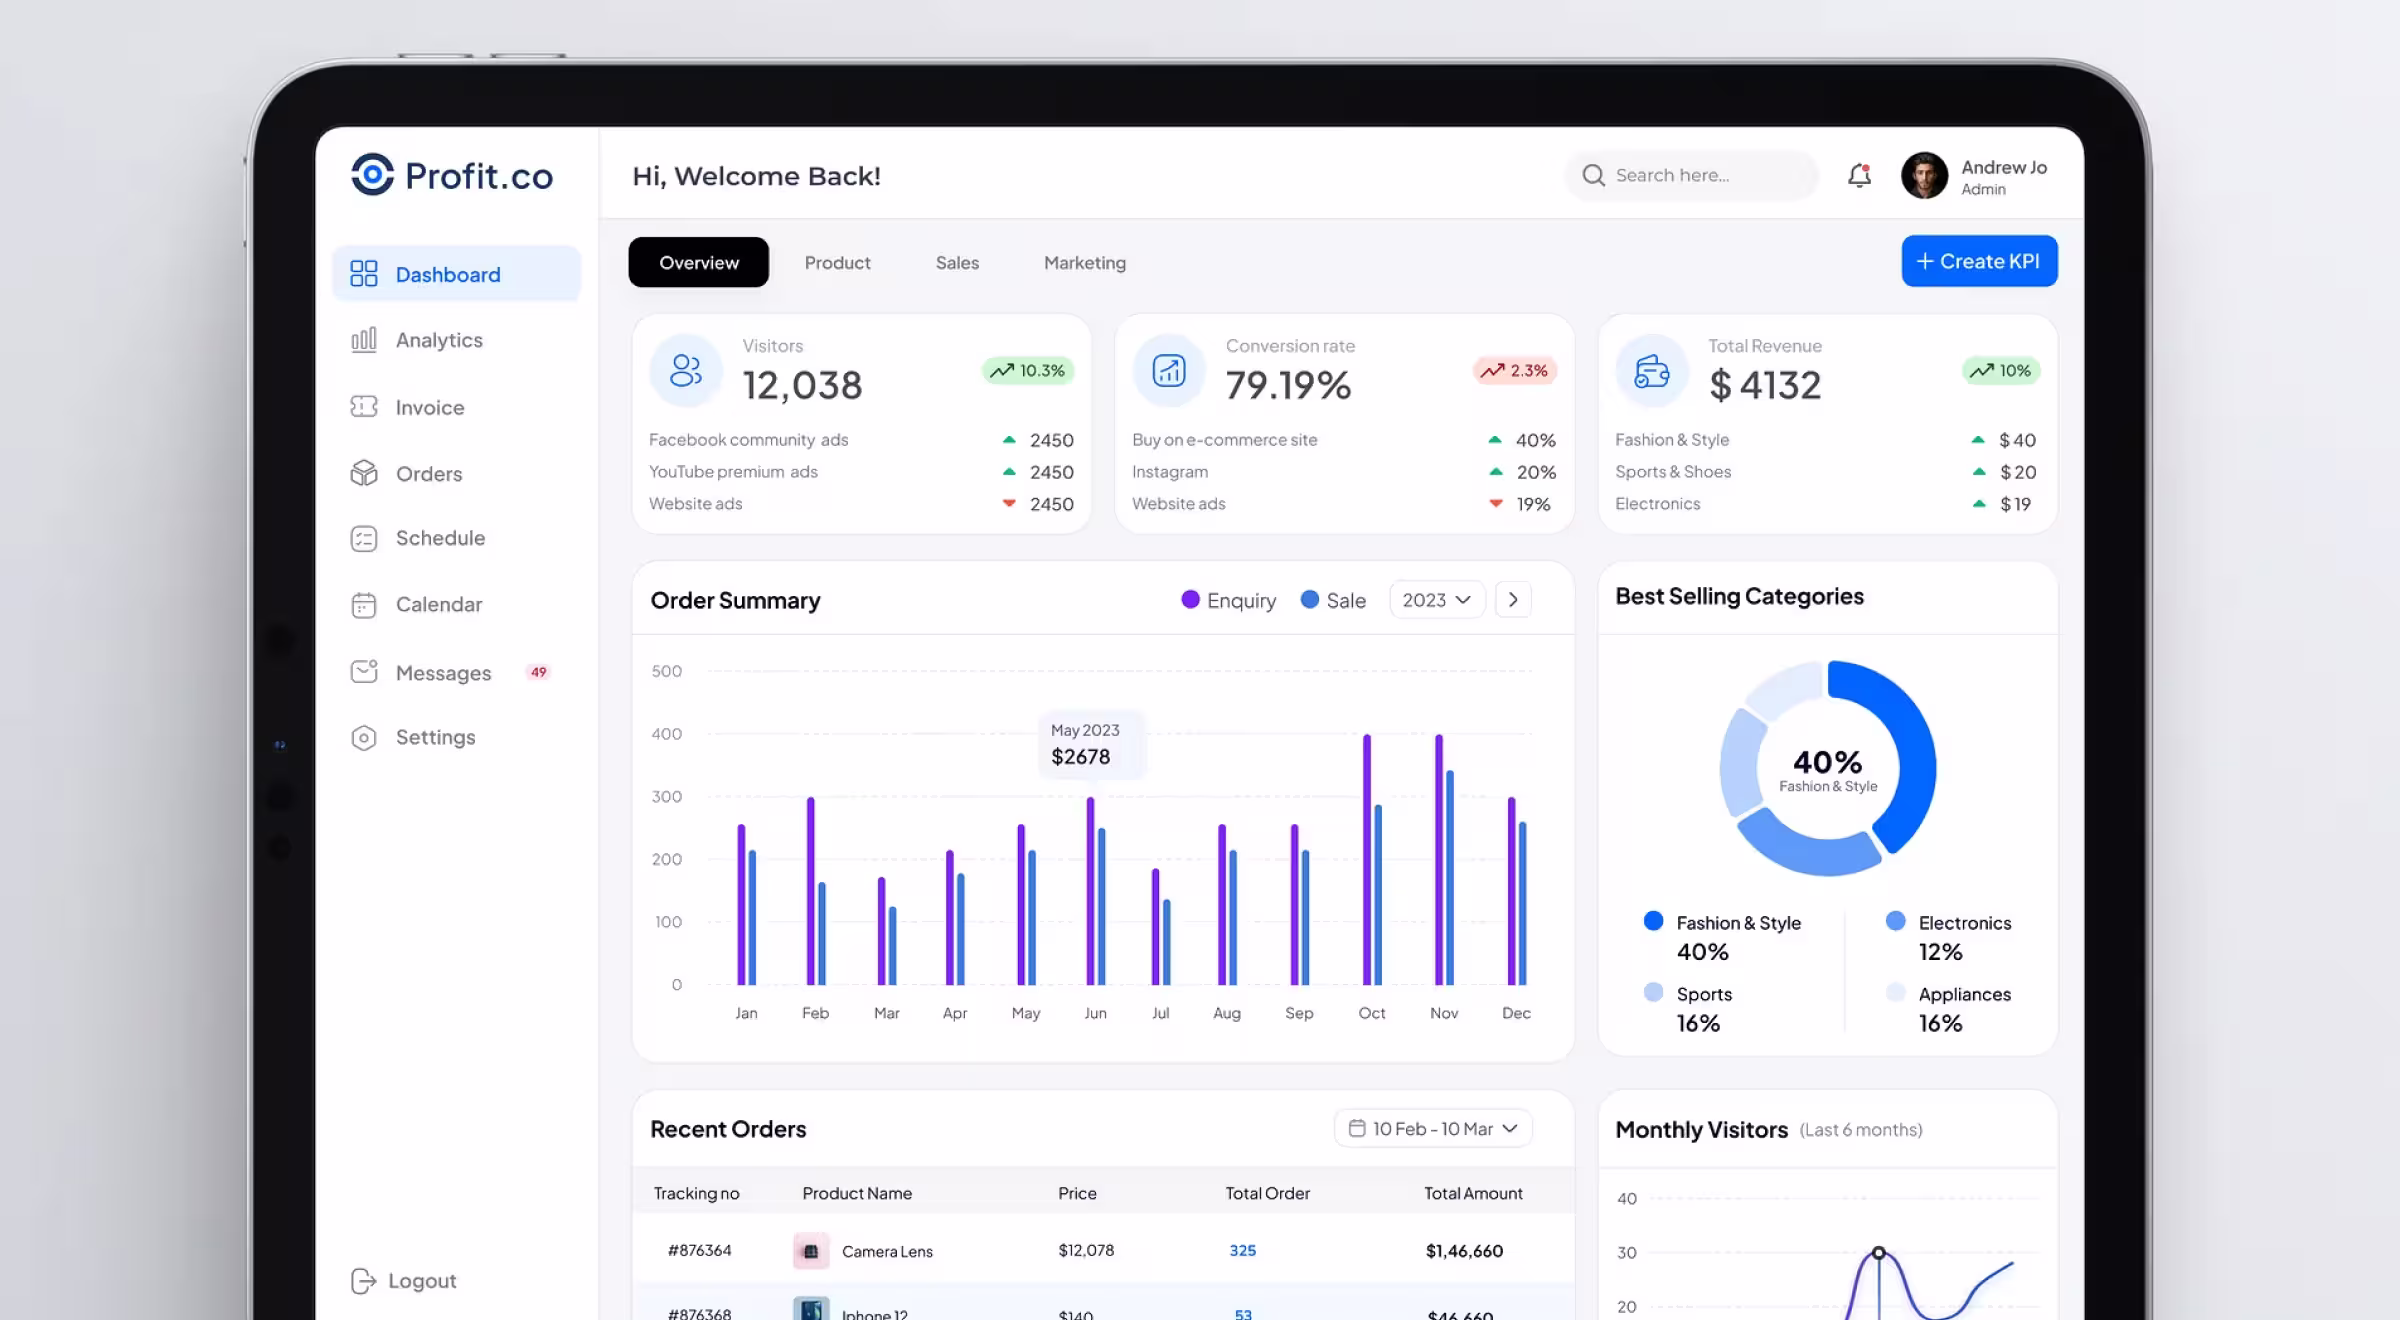Click the Create KPI button
The image size is (2400, 1320).
1979,261
